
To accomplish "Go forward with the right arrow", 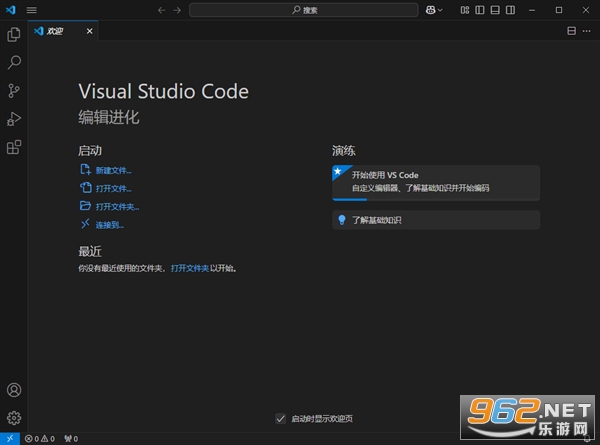I will click(177, 10).
